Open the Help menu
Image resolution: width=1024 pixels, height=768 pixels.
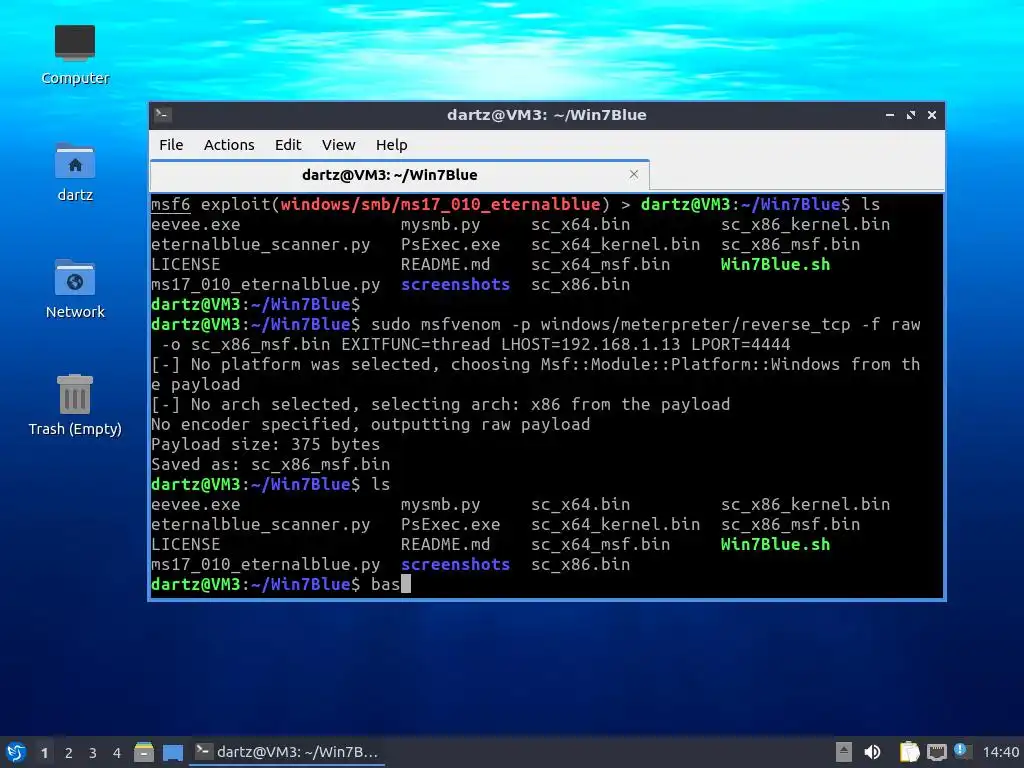(391, 145)
